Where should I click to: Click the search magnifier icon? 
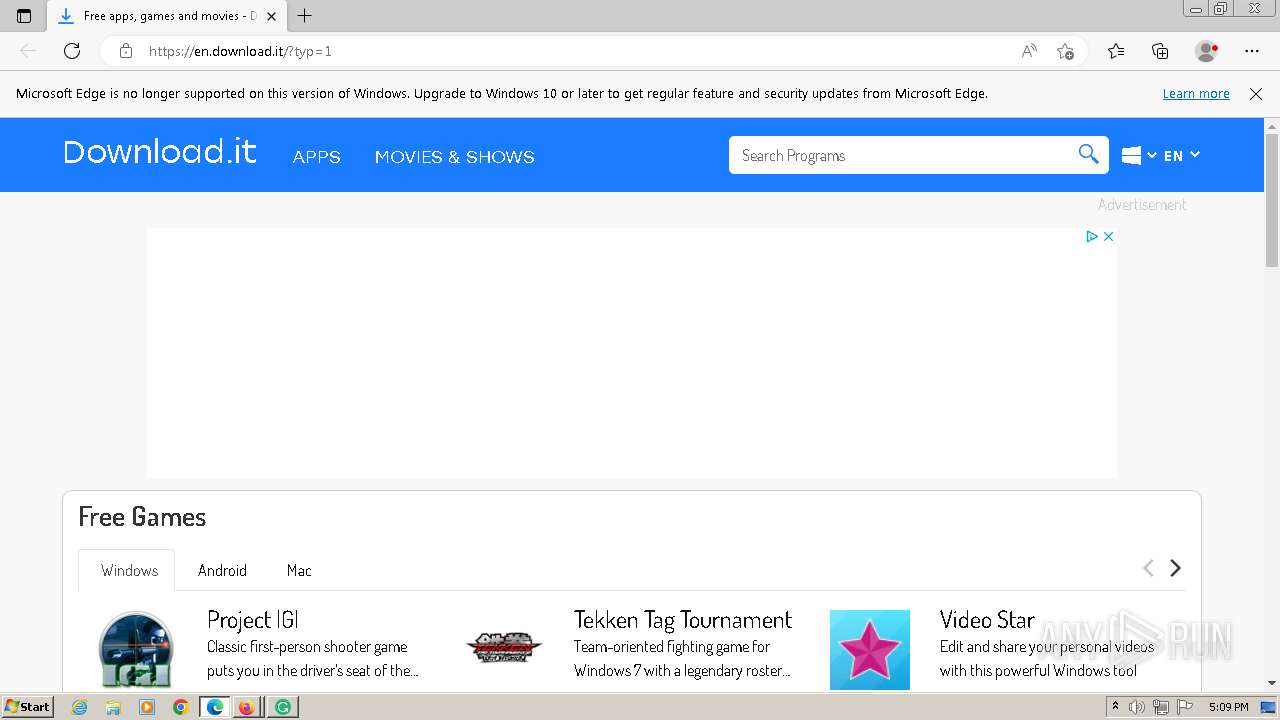(x=1088, y=154)
